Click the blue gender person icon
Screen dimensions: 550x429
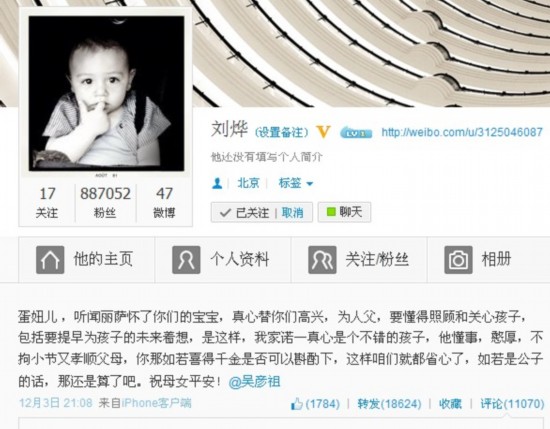coord(217,183)
